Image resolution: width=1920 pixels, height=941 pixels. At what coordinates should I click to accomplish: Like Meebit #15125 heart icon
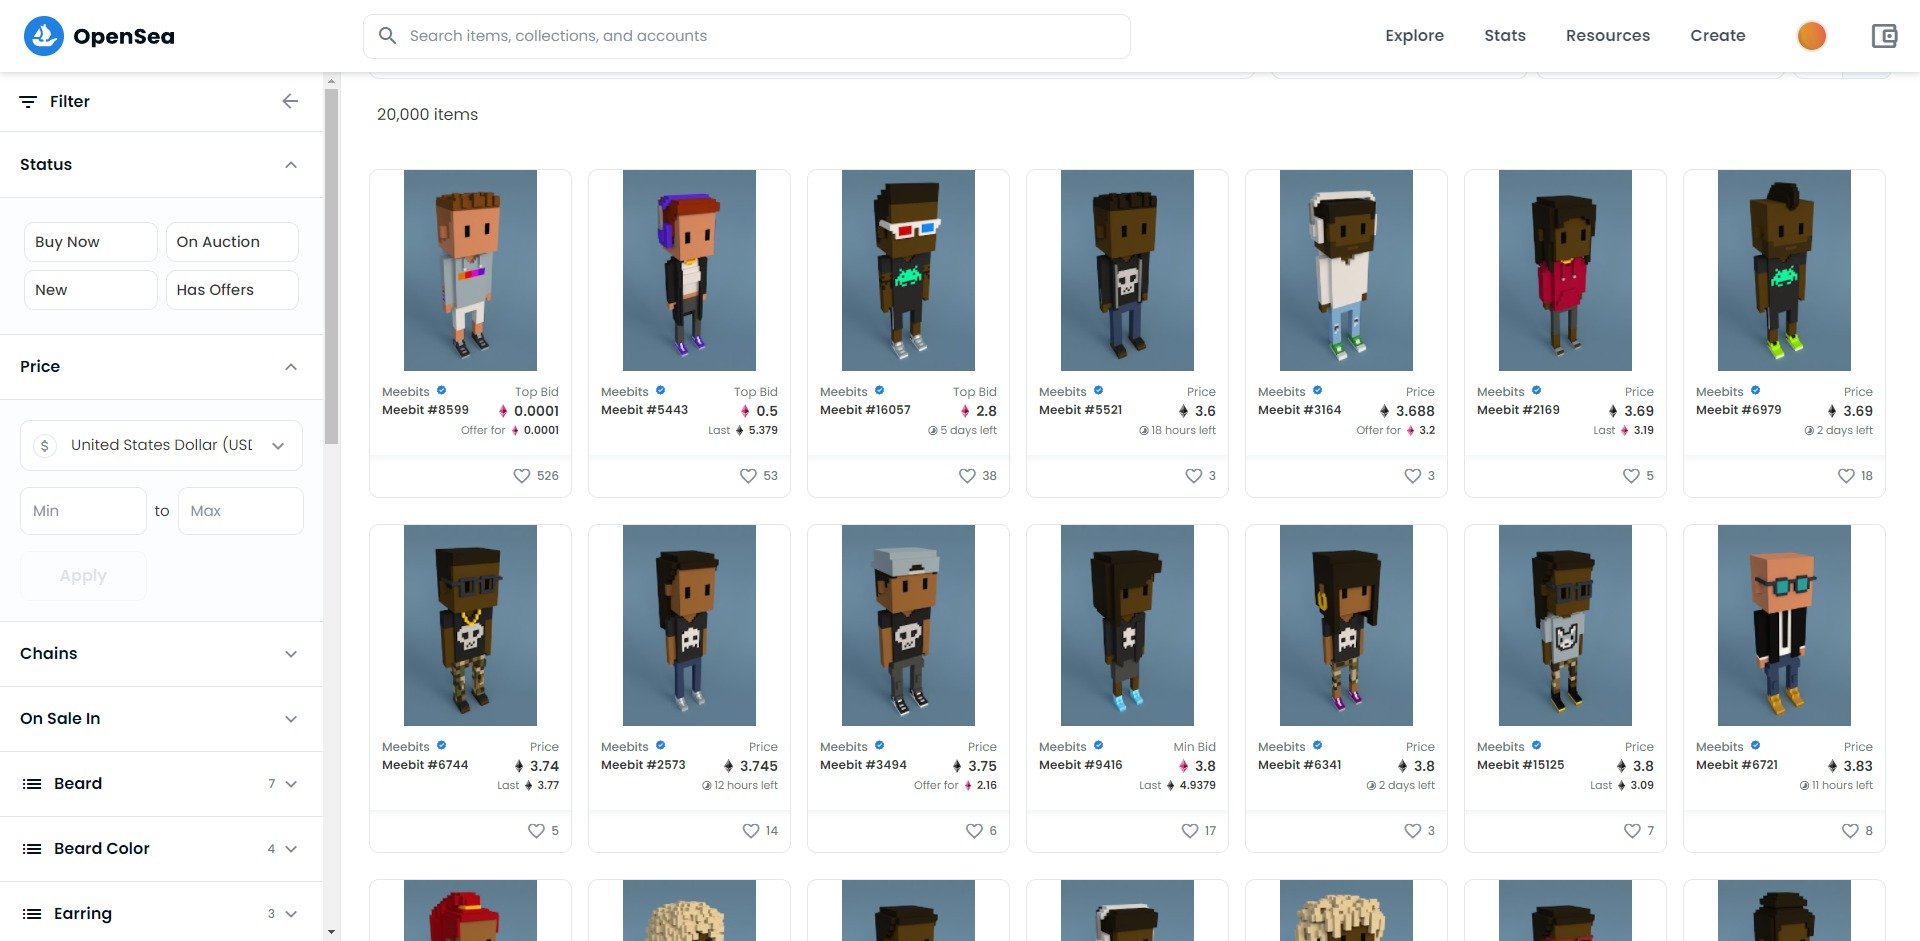click(x=1632, y=831)
